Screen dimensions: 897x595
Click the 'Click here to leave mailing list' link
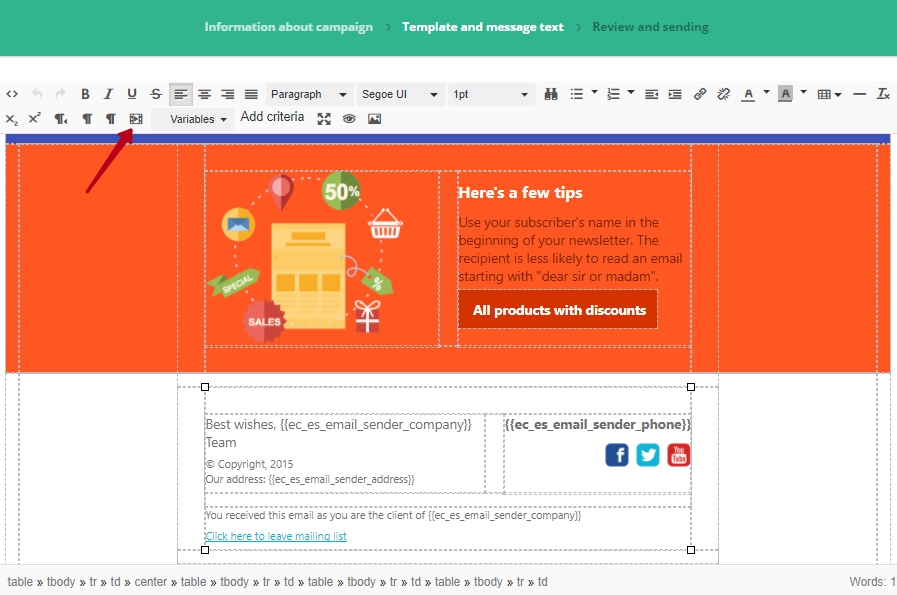[275, 536]
